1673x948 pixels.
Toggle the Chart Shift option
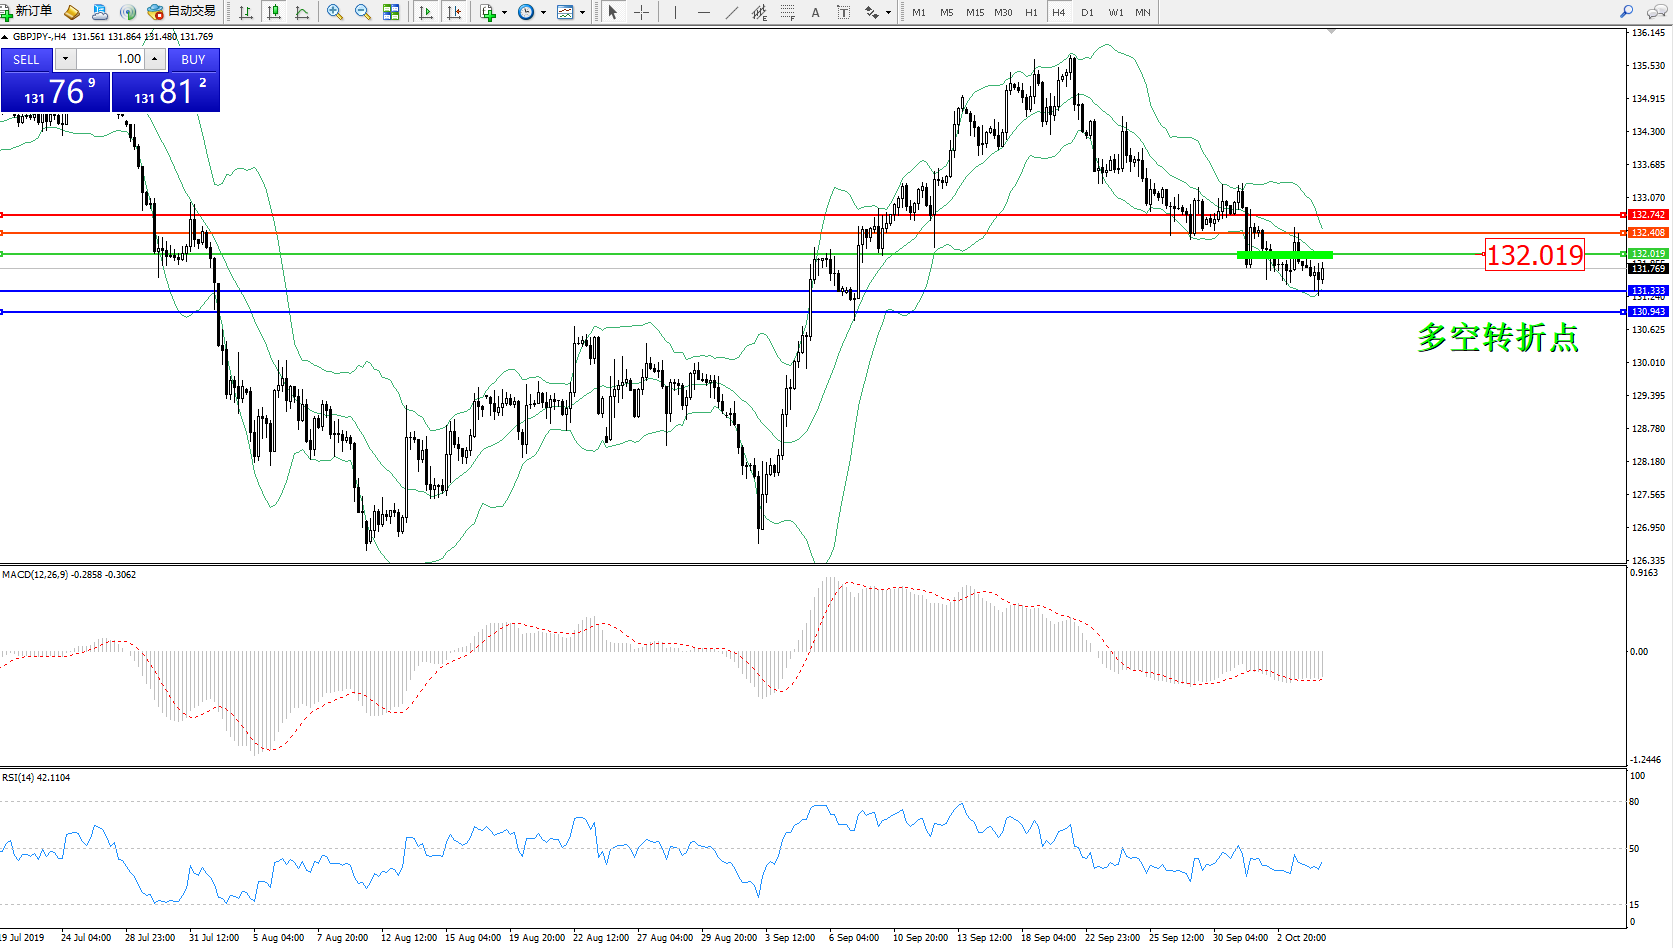(x=454, y=12)
